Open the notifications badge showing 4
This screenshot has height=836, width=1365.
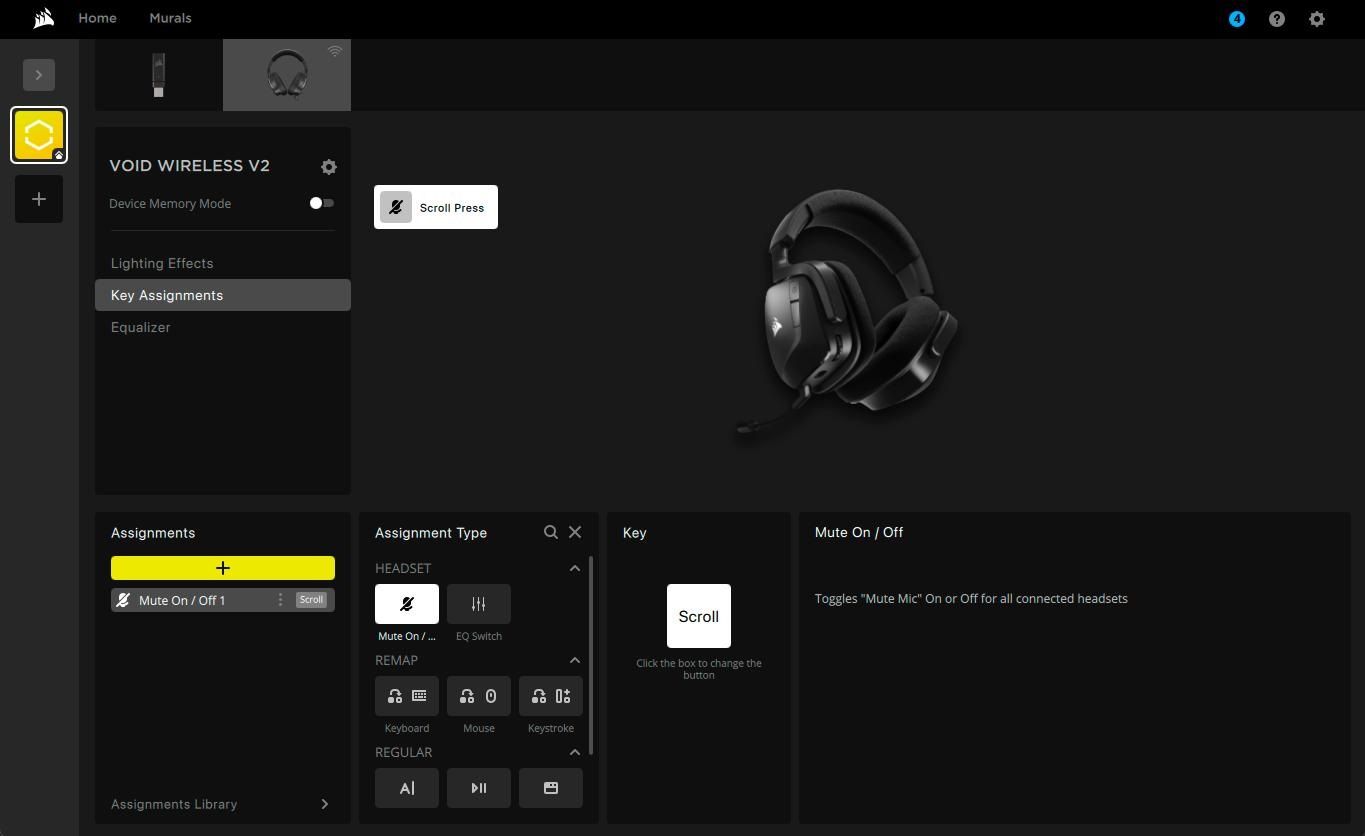tap(1237, 18)
